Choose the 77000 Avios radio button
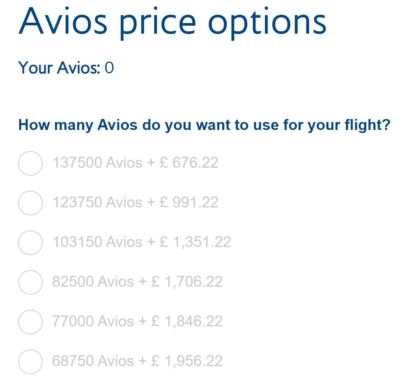 [30, 322]
